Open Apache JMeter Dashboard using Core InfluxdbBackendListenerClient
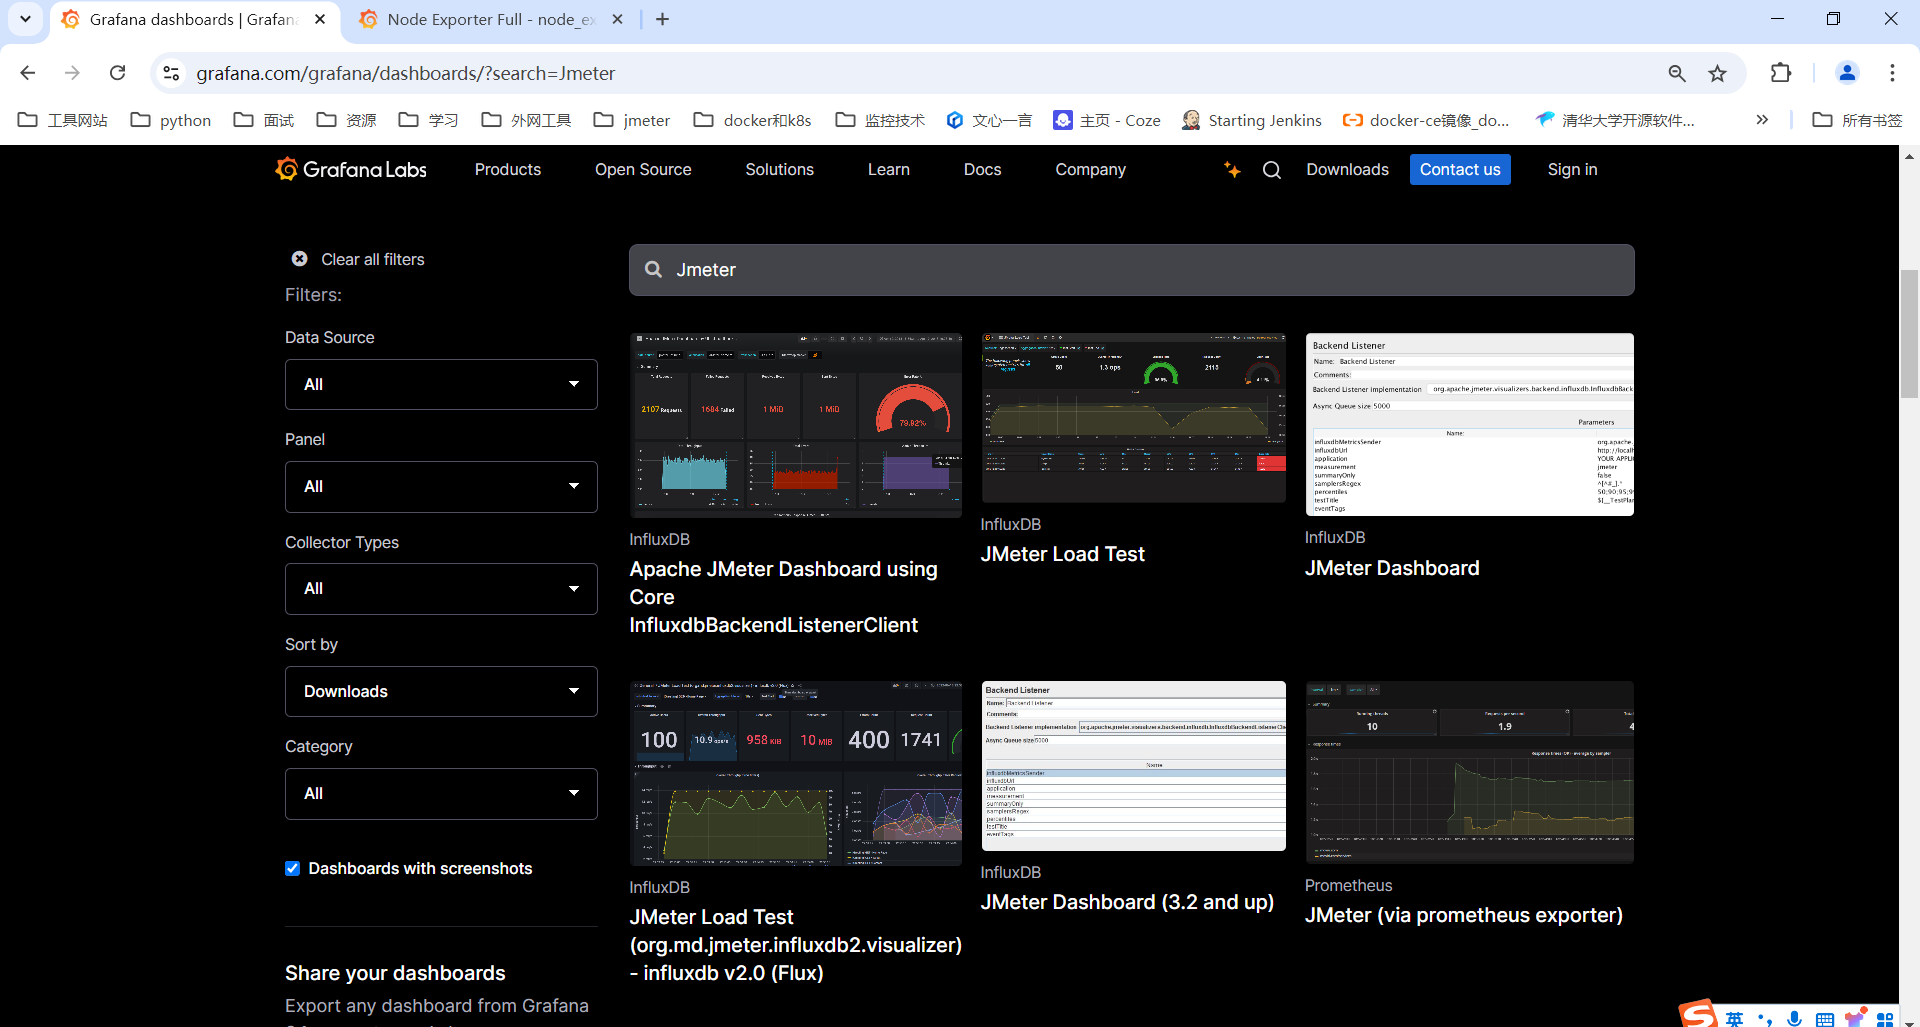Screen dimensions: 1920x1027 [x=784, y=597]
